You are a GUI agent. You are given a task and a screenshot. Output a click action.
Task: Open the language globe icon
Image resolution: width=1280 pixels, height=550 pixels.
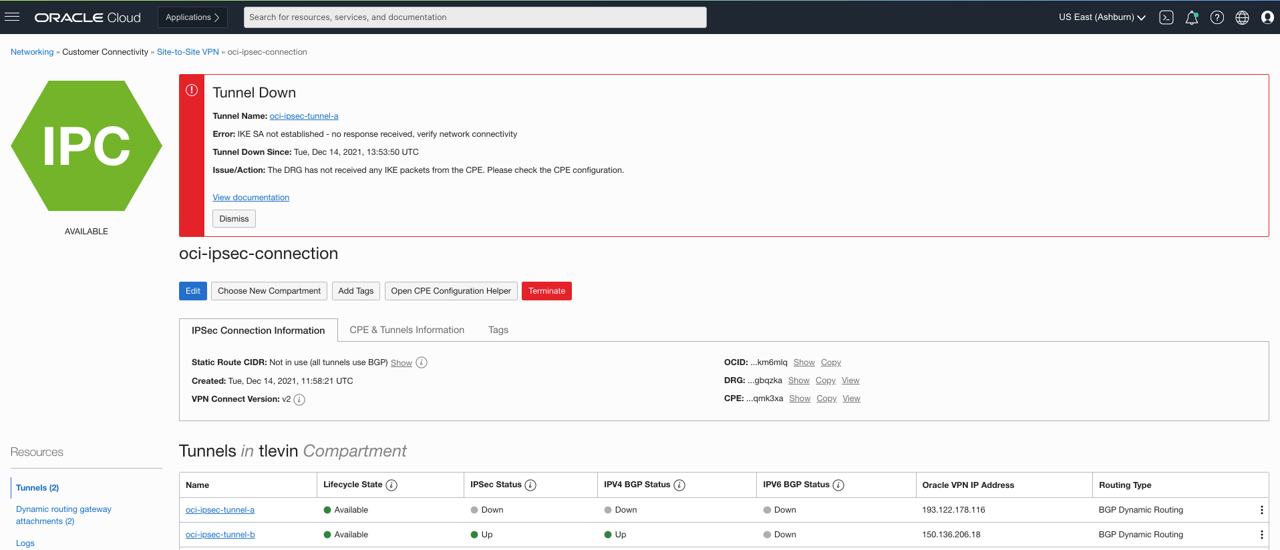click(x=1242, y=17)
